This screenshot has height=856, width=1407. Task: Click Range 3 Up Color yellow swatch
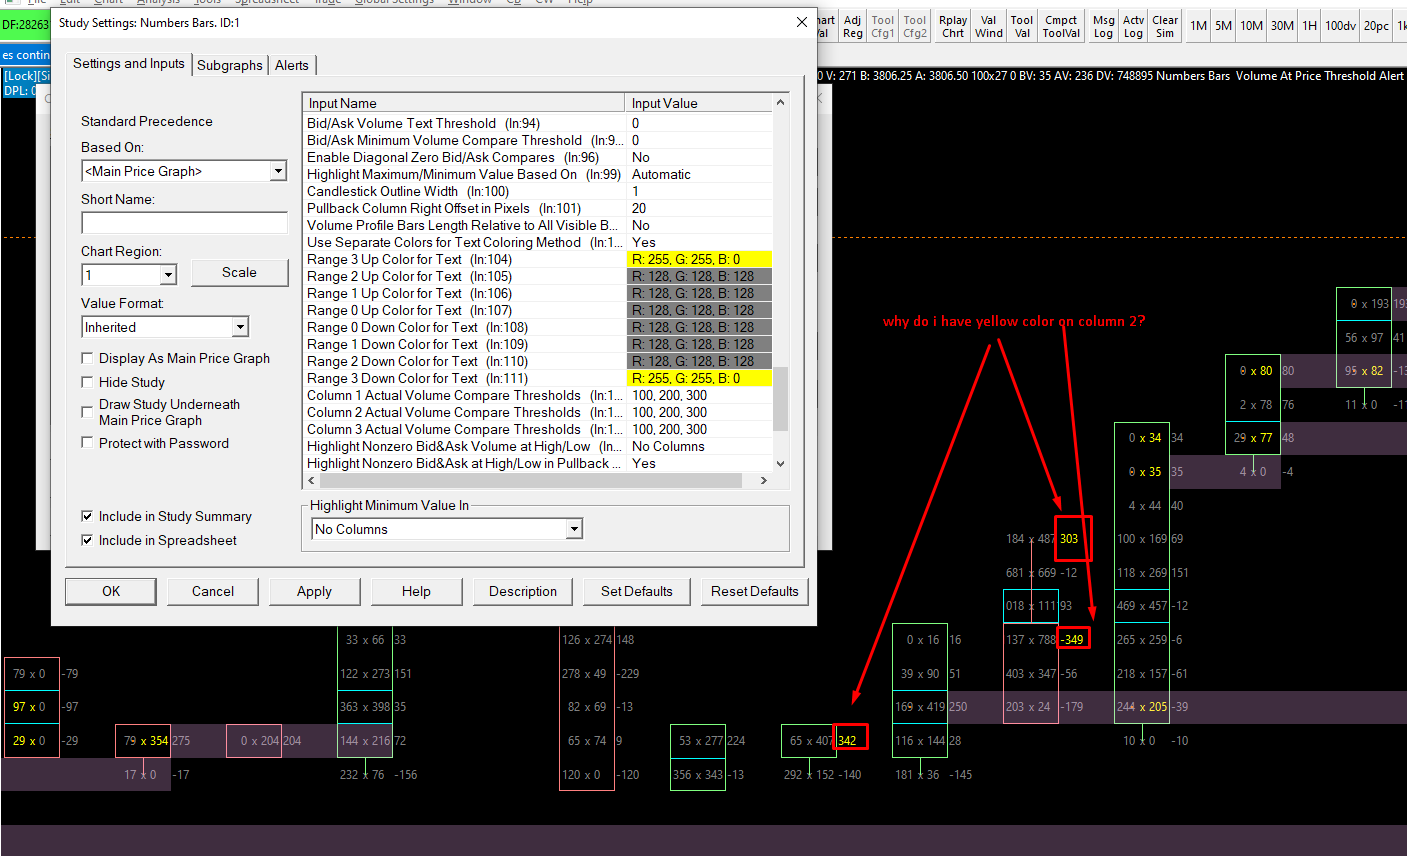699,259
